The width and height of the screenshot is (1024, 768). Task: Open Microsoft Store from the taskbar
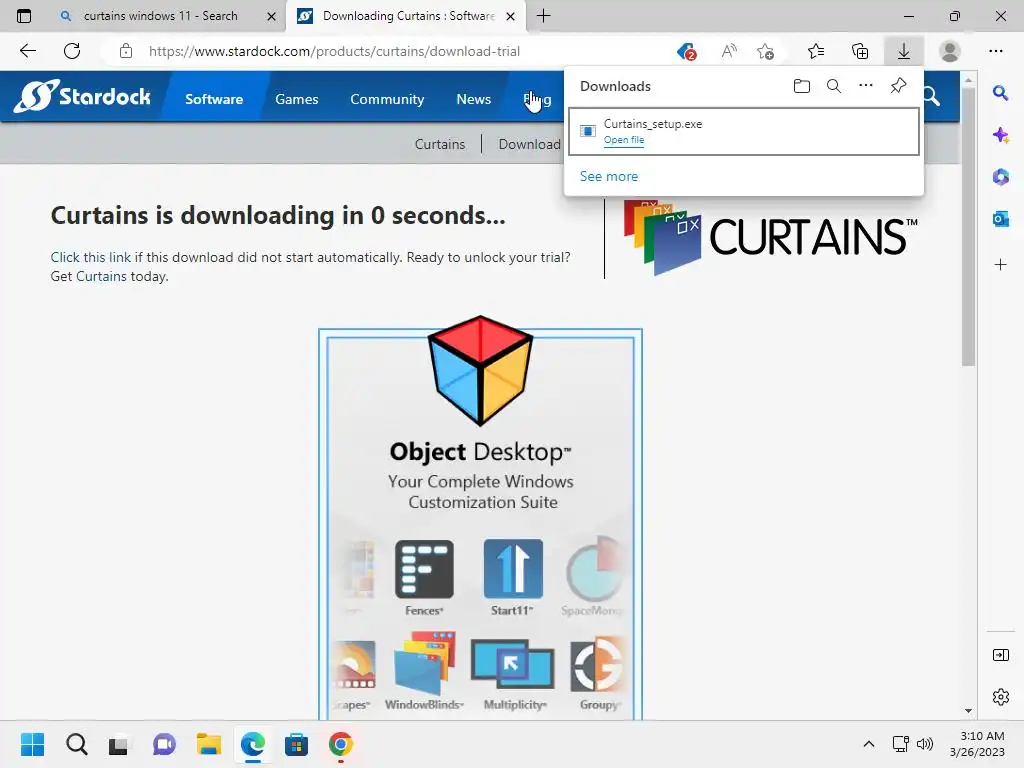[x=296, y=744]
